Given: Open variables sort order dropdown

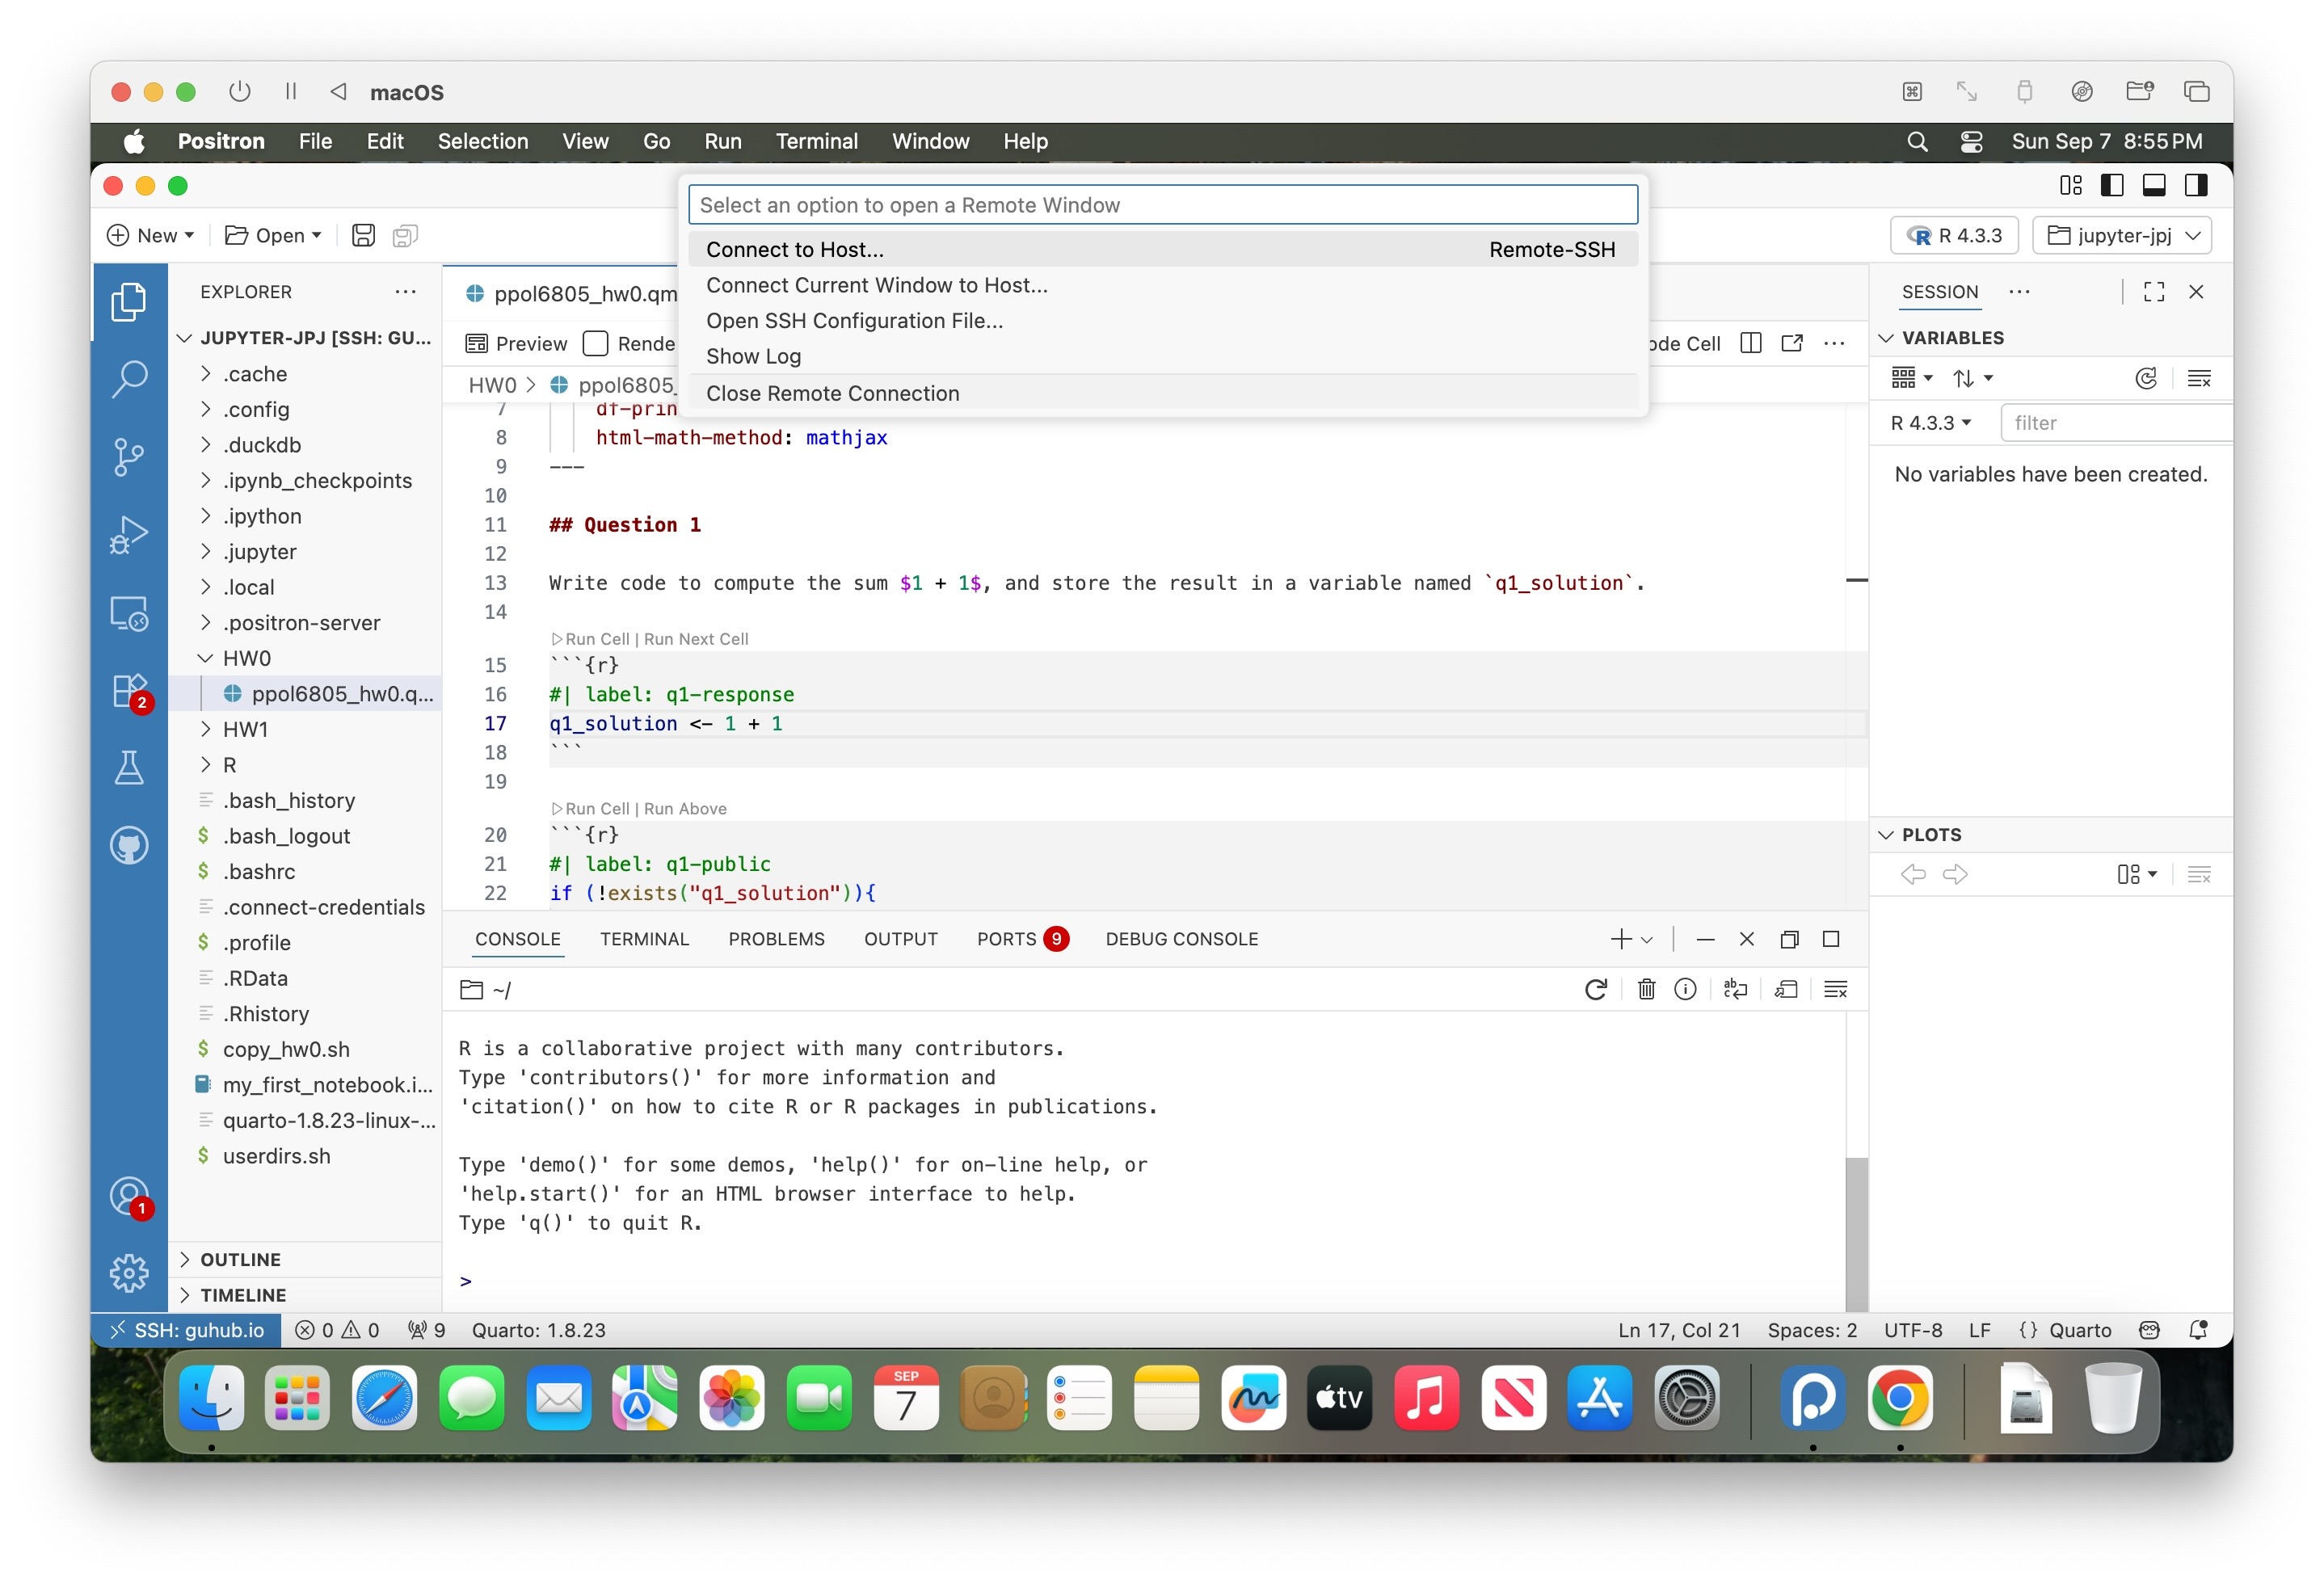Looking at the screenshot, I should point(1973,378).
